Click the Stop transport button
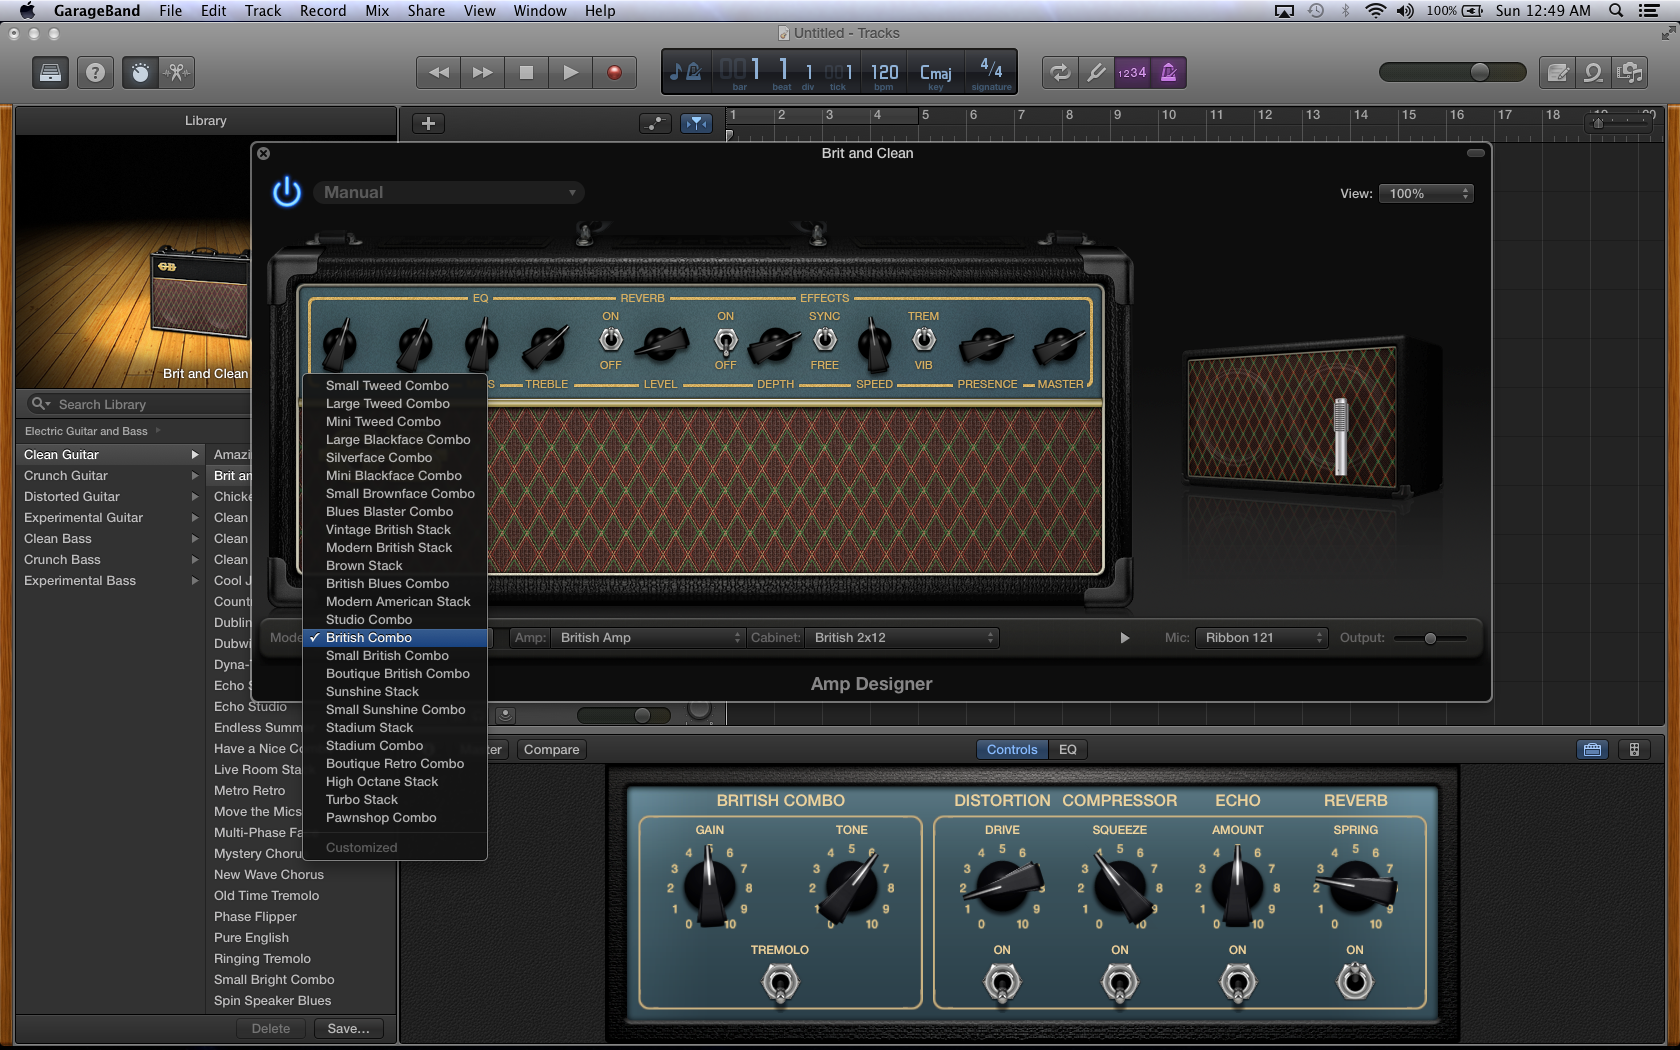This screenshot has height=1050, width=1680. (x=526, y=72)
